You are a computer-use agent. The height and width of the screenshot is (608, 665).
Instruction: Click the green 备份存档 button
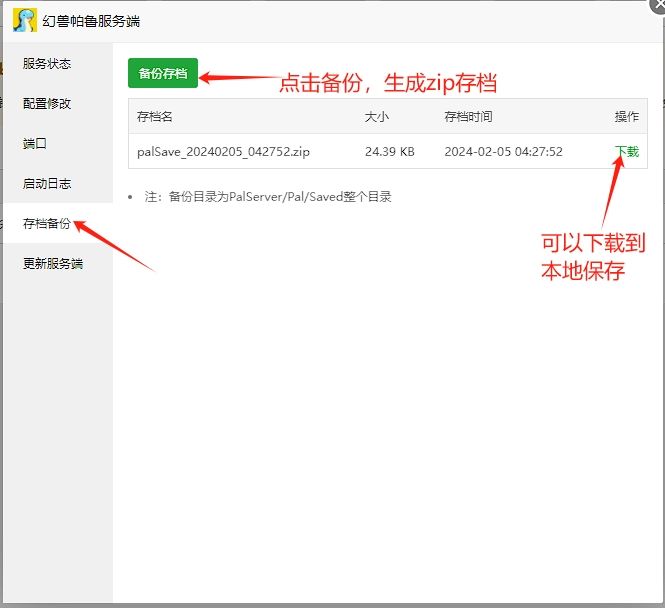[x=163, y=73]
